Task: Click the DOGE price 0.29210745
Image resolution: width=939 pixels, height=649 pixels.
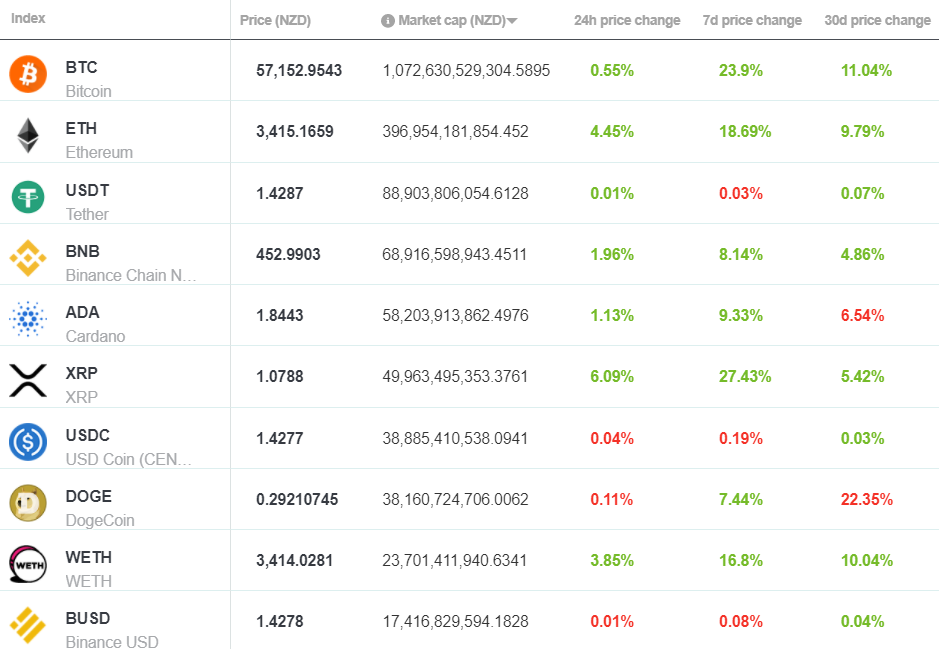Action: click(297, 499)
